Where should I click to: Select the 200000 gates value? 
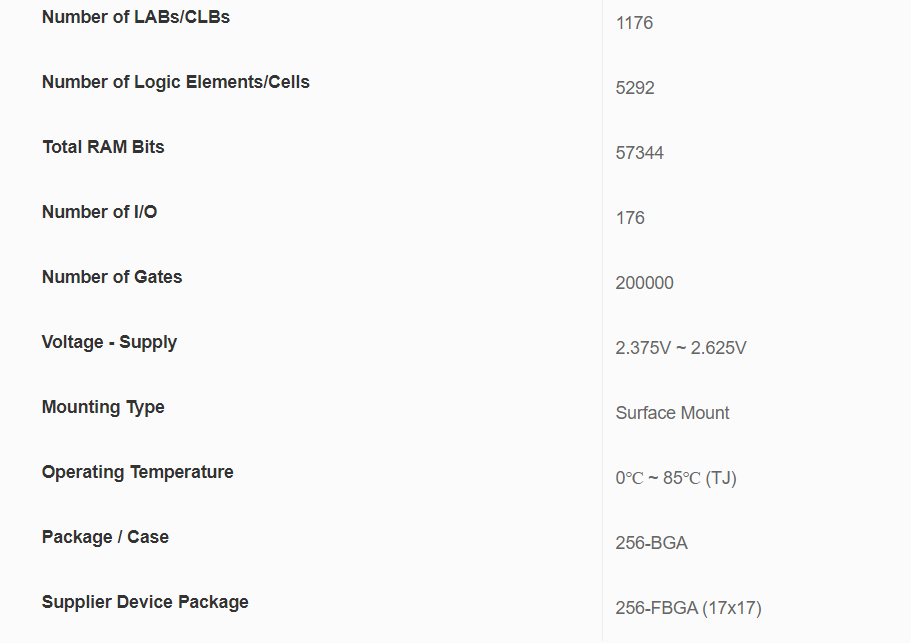(645, 283)
